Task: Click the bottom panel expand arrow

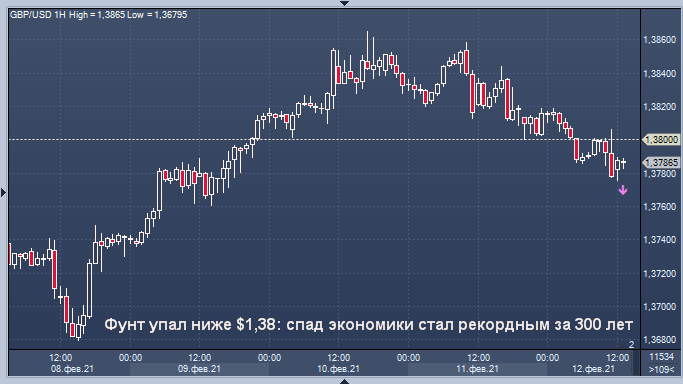Action: pyautogui.click(x=344, y=381)
